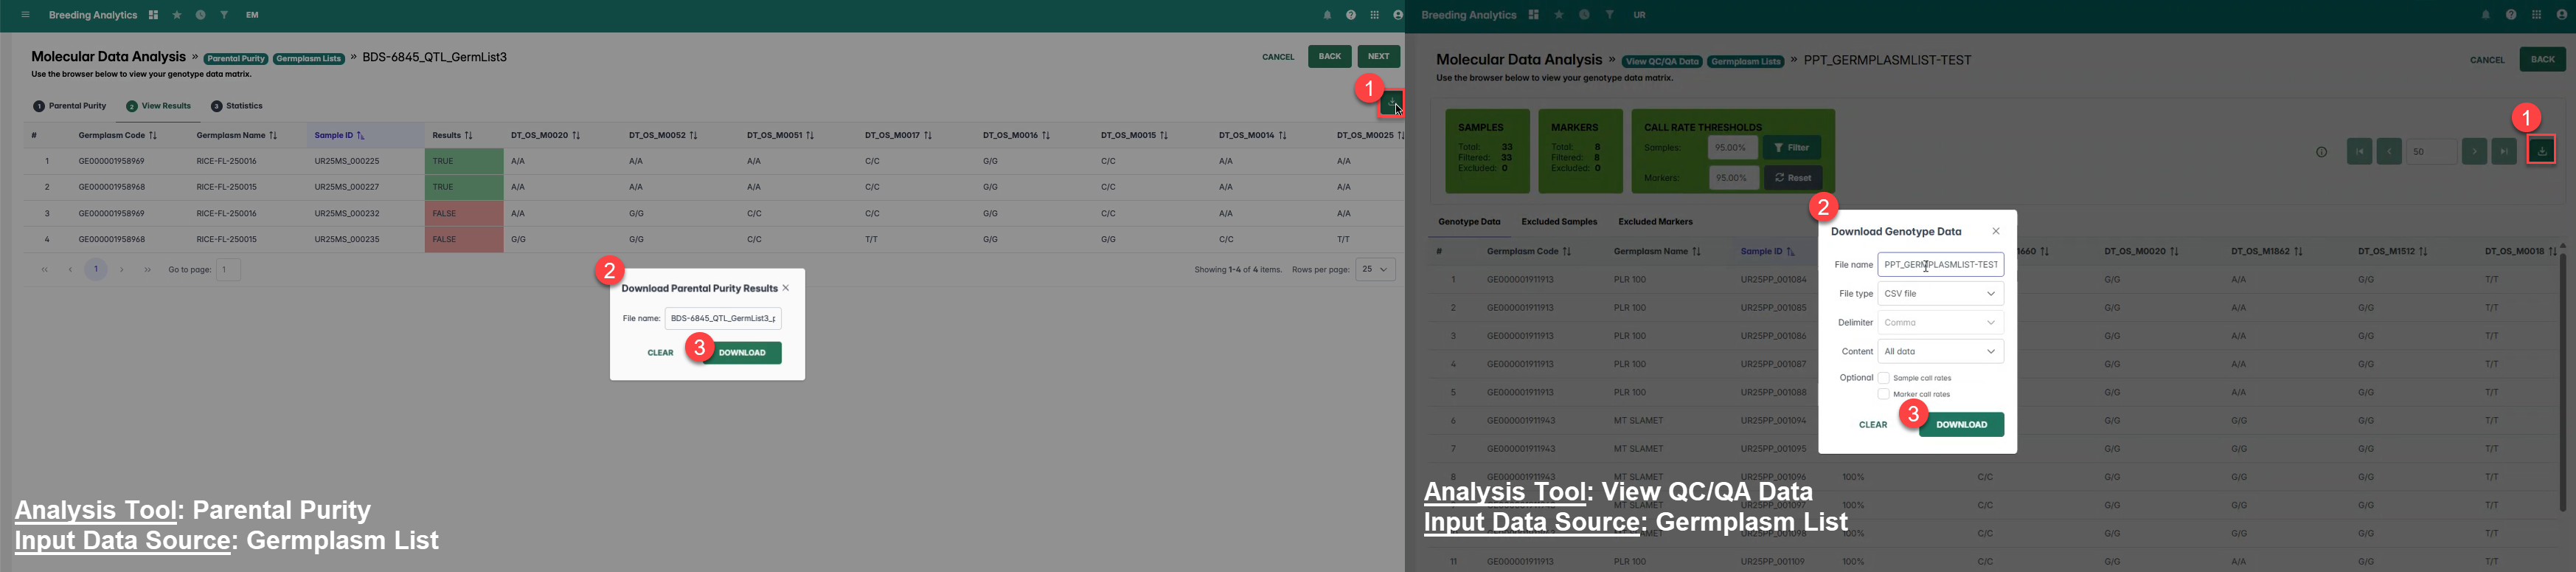Expand the Content dropdown showing All data
The width and height of the screenshot is (2576, 572).
[1939, 352]
